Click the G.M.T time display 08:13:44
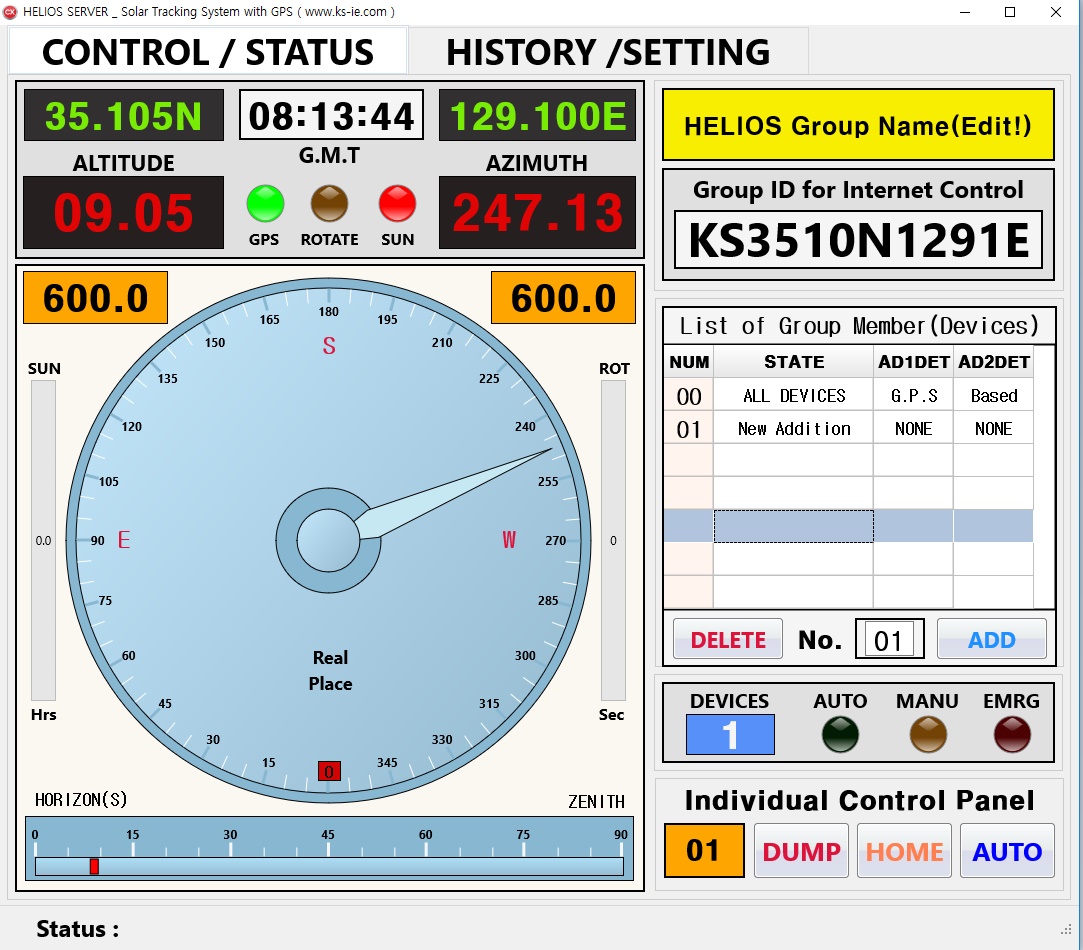This screenshot has height=950, width=1083. 332,115
